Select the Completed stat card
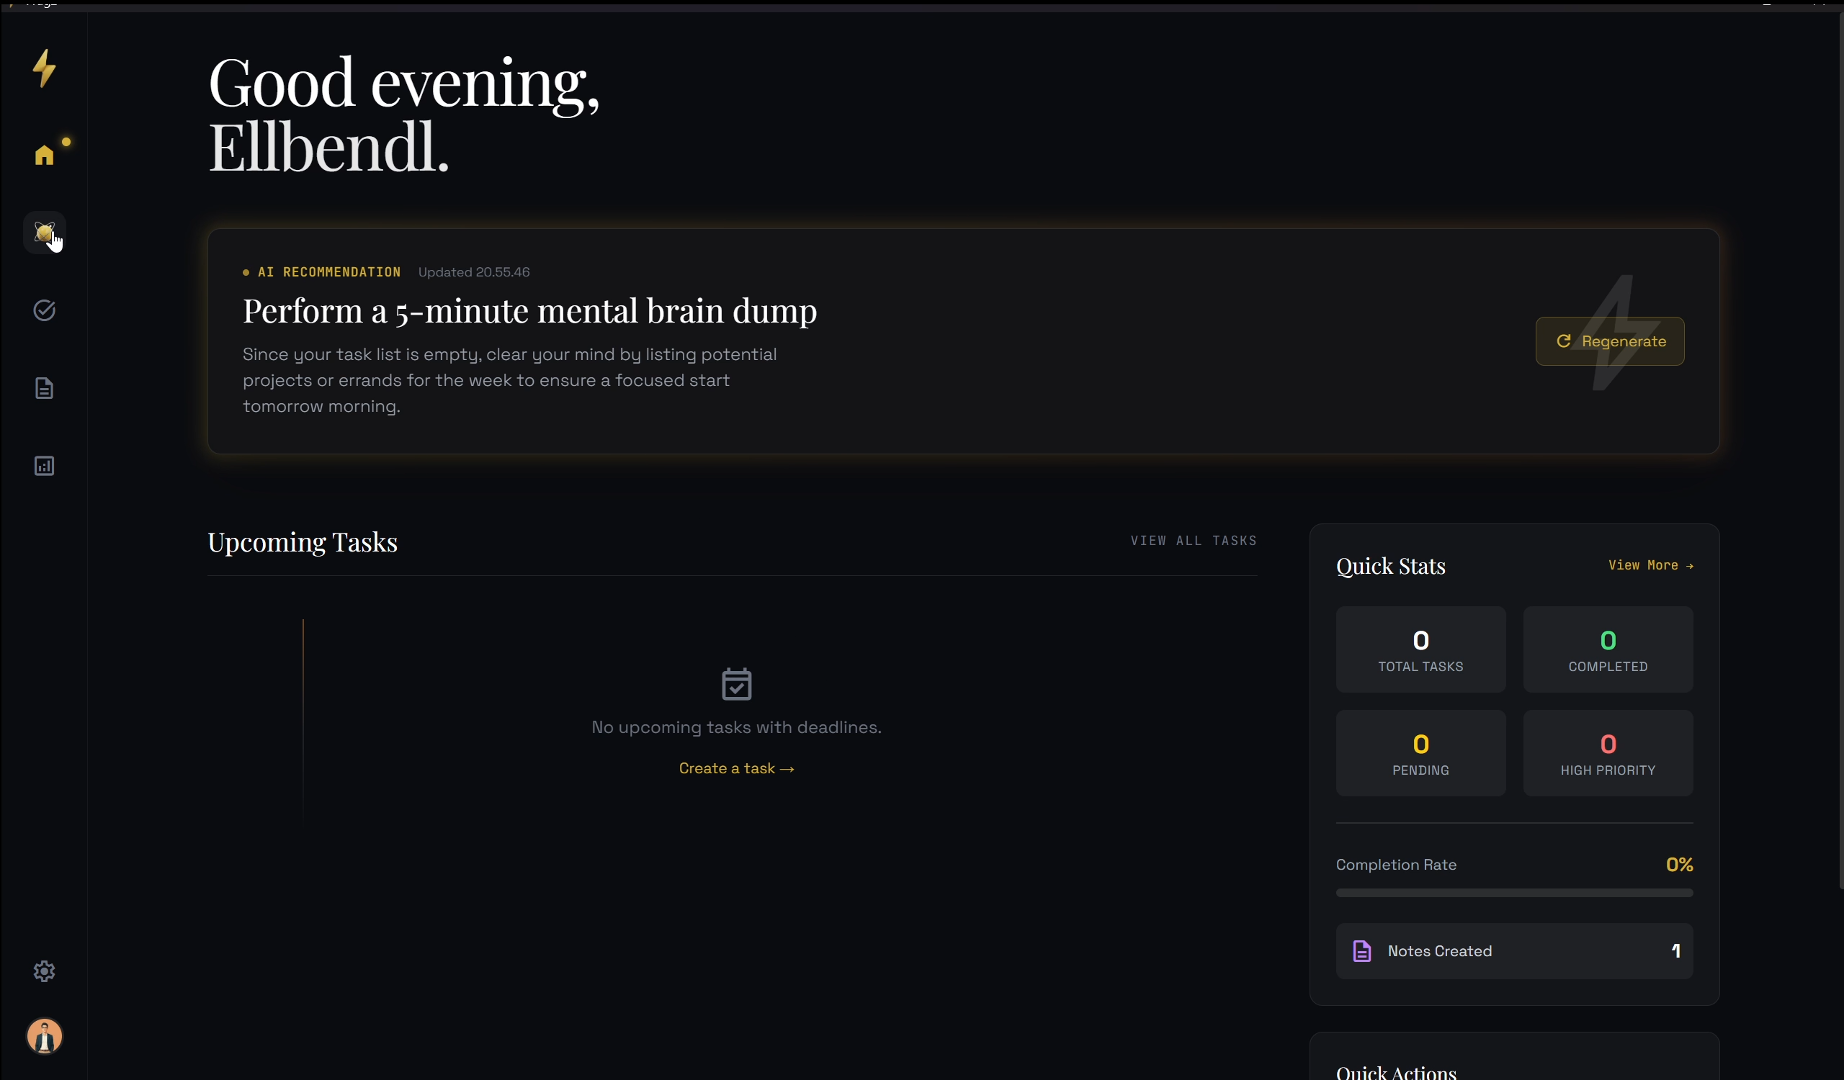 [1608, 649]
